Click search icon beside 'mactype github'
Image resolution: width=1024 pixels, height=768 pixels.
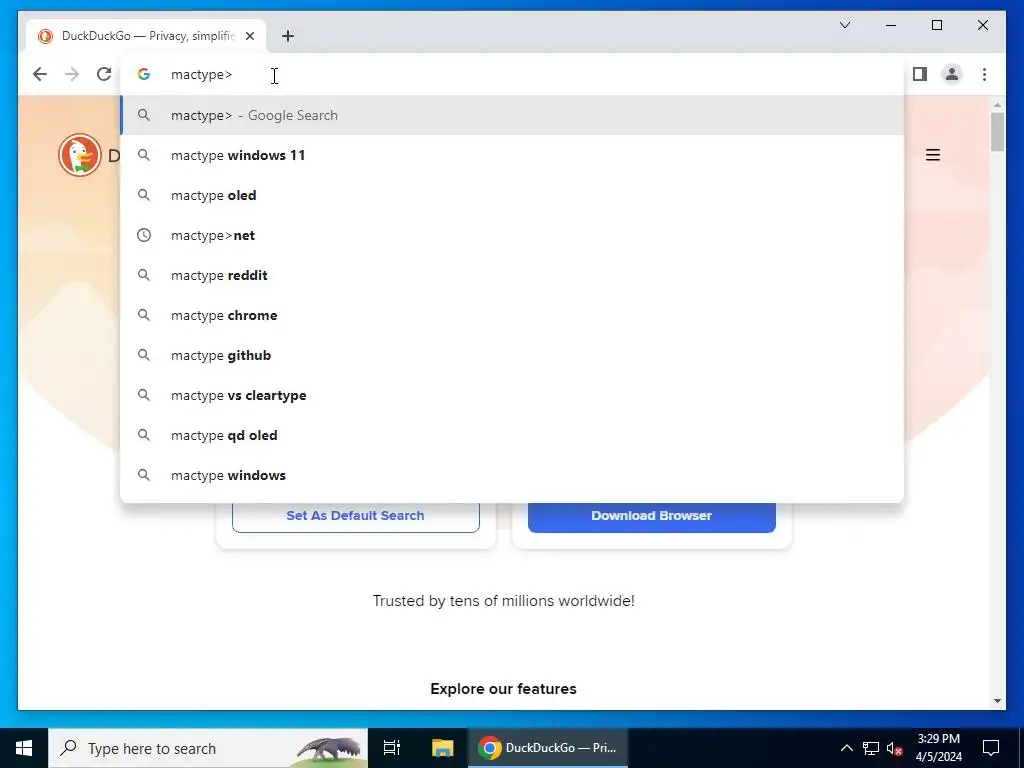click(x=144, y=355)
